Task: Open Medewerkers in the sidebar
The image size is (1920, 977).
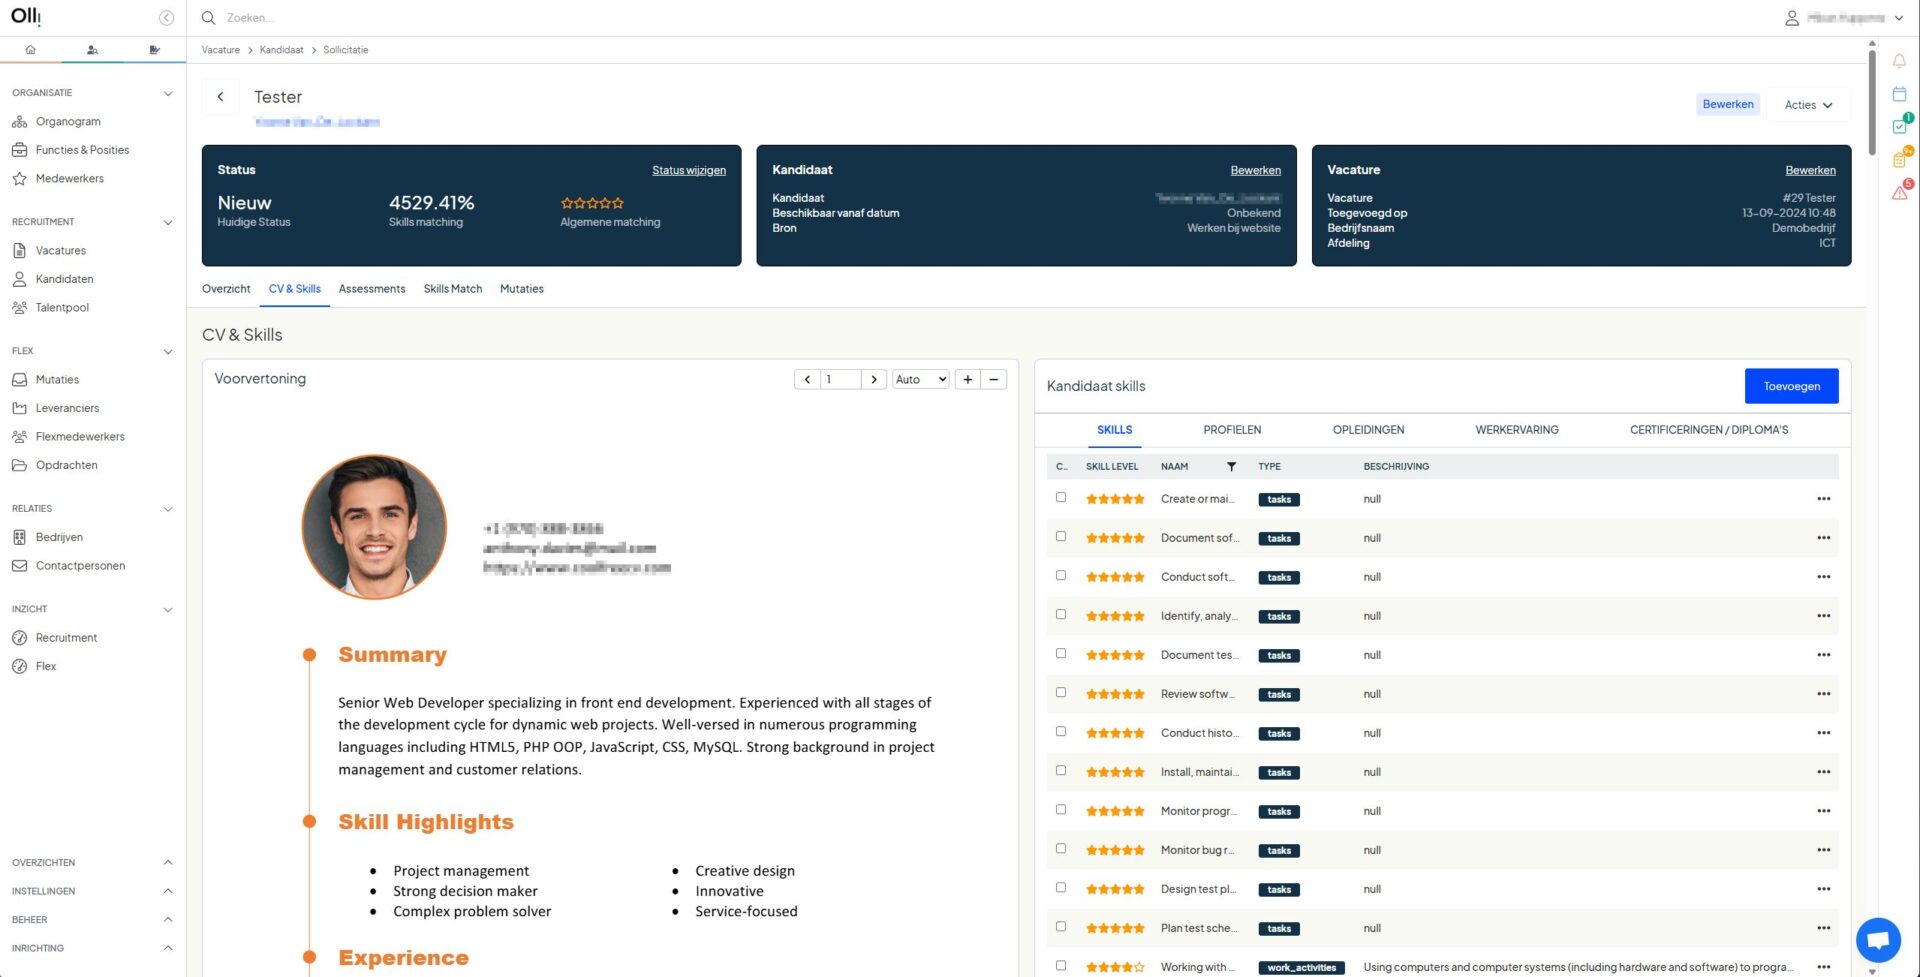Action: 69,179
